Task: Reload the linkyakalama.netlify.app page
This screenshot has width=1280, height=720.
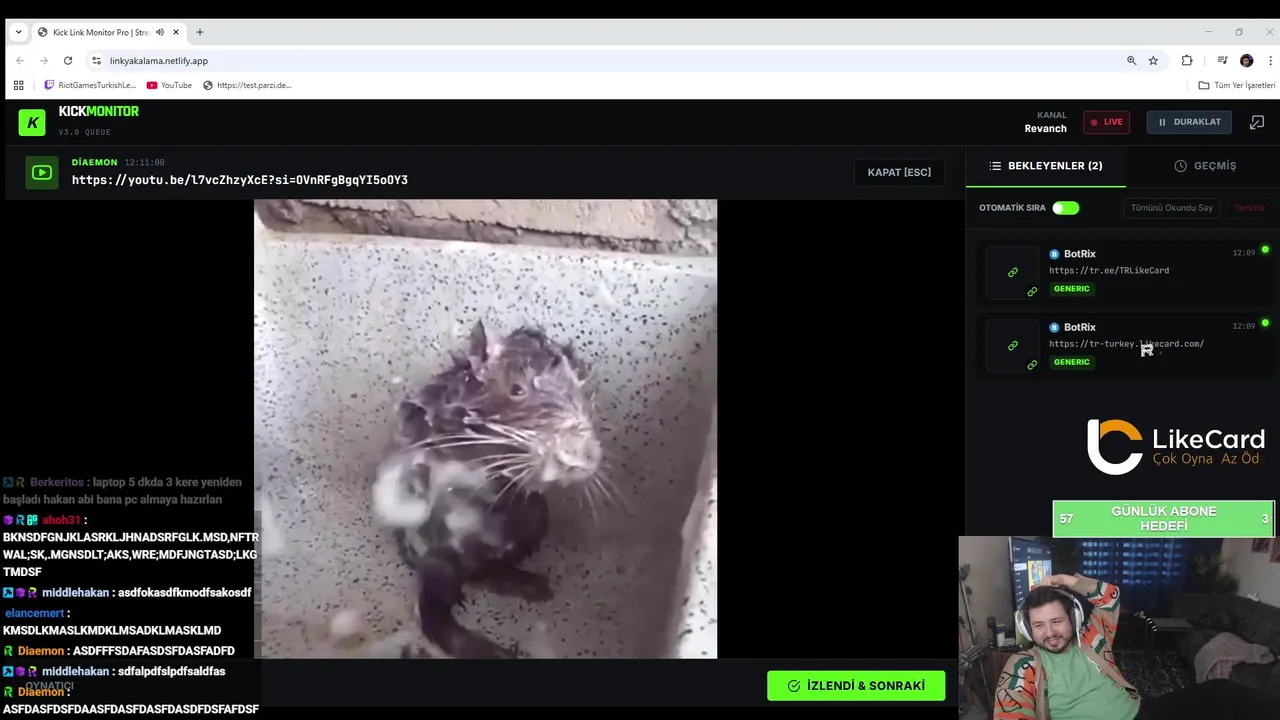Action: 68,61
